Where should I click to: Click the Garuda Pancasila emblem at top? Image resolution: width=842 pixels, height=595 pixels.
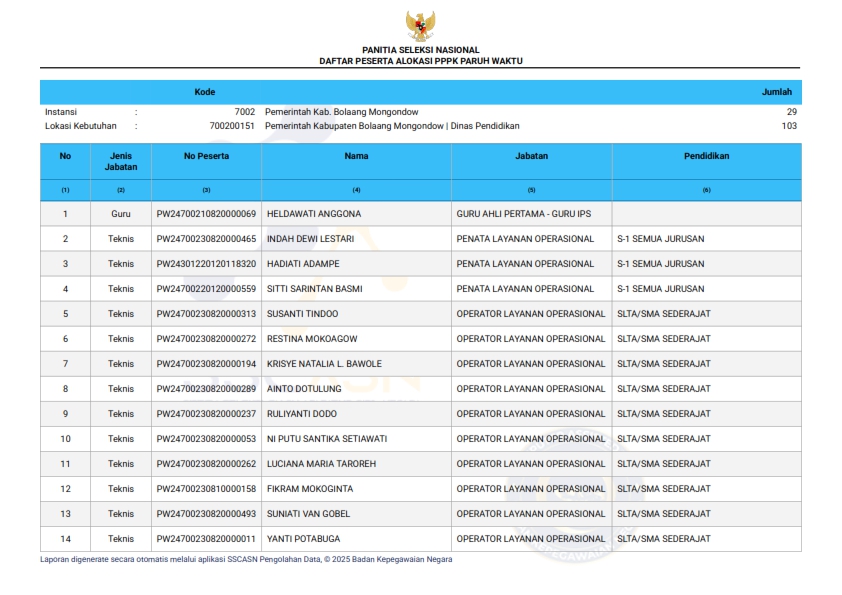point(420,25)
